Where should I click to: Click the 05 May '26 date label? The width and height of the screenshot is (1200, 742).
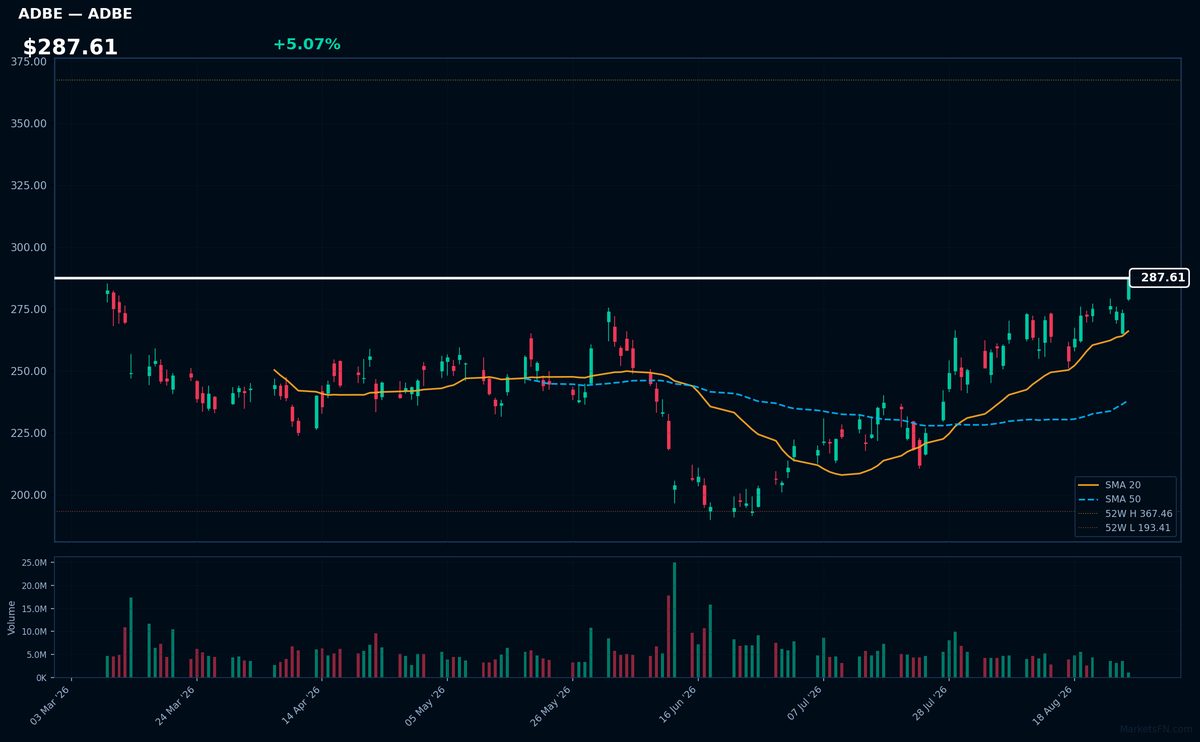tap(426, 705)
